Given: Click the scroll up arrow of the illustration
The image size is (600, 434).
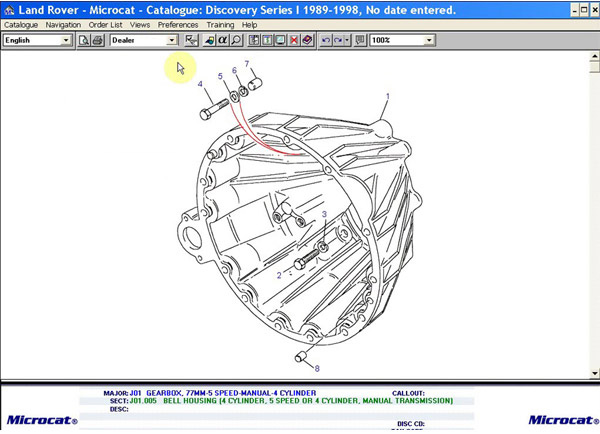Looking at the screenshot, I should click(x=594, y=57).
